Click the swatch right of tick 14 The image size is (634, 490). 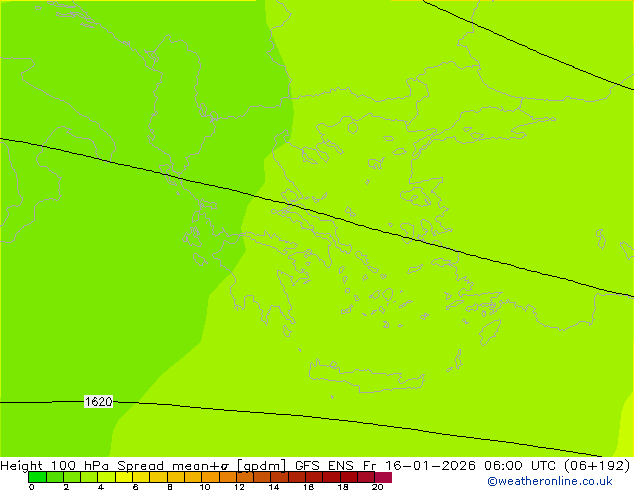279,477
